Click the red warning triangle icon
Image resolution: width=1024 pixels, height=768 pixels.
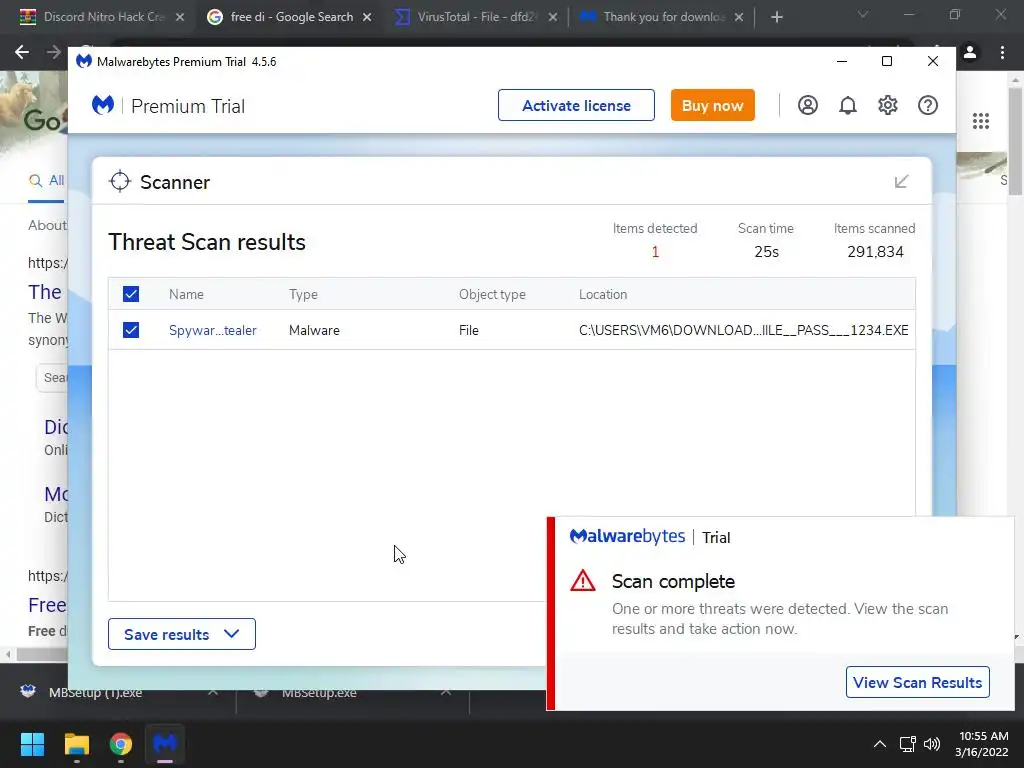click(583, 581)
